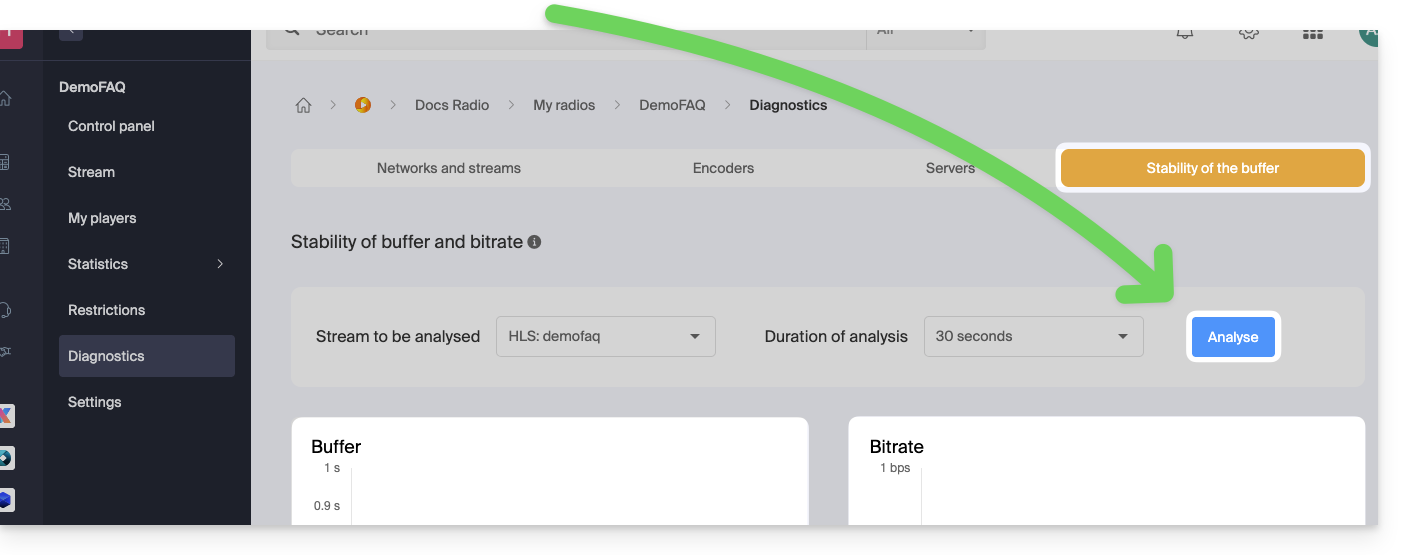
Task: Open Restrictions in the sidebar
Action: pos(106,310)
